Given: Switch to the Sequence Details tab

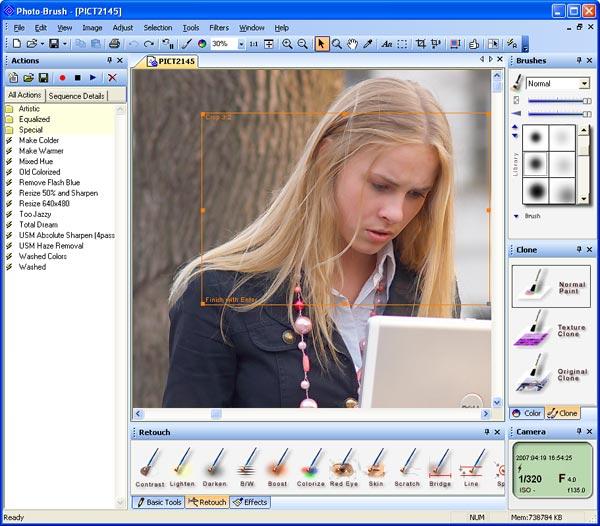Looking at the screenshot, I should click(x=77, y=96).
